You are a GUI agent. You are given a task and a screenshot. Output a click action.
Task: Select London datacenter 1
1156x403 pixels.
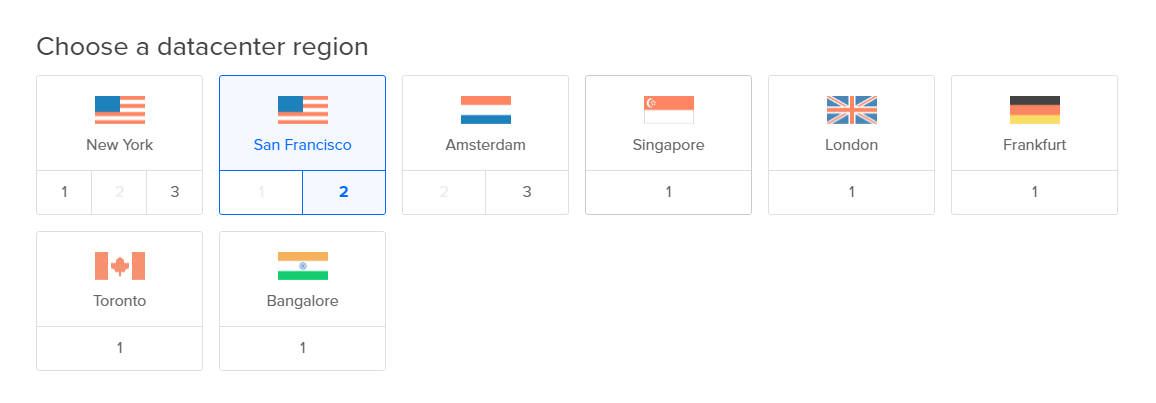(852, 192)
